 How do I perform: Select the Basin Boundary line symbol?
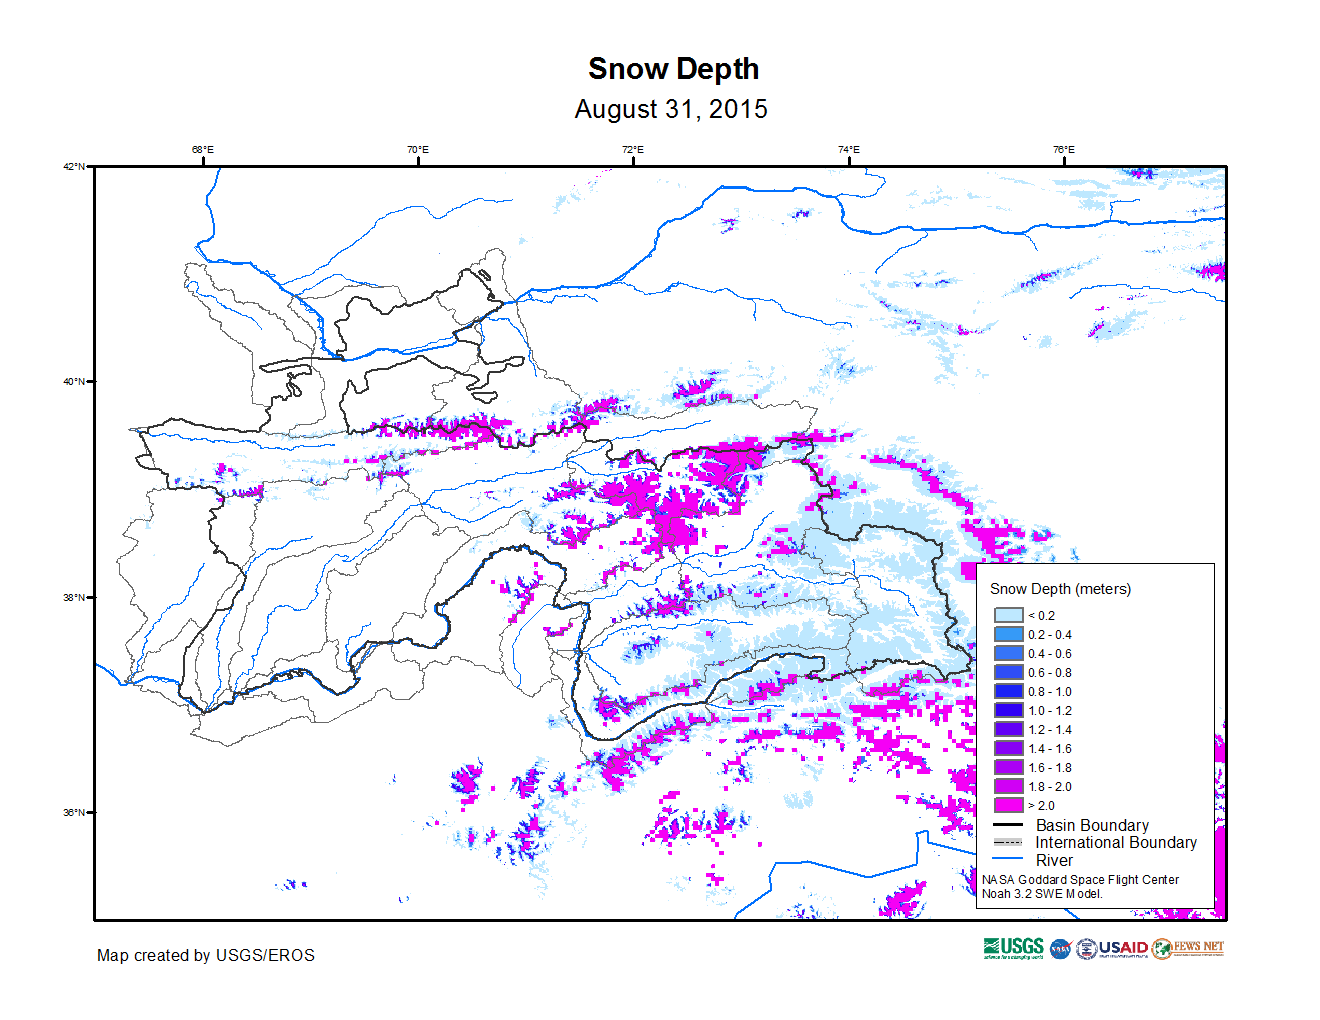(1008, 825)
